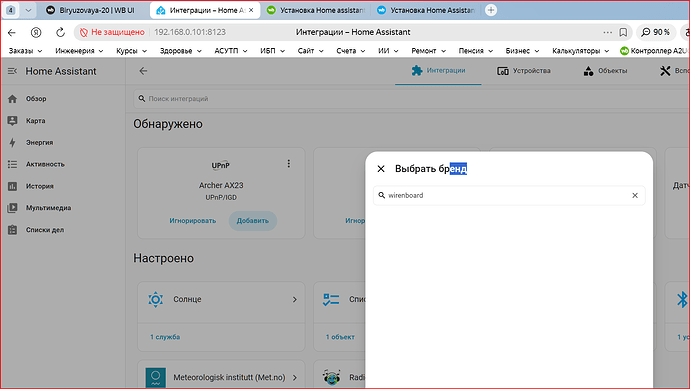Open the Meteorologisk institutt (Met.no) integration
The width and height of the screenshot is (690, 389).
point(221,377)
